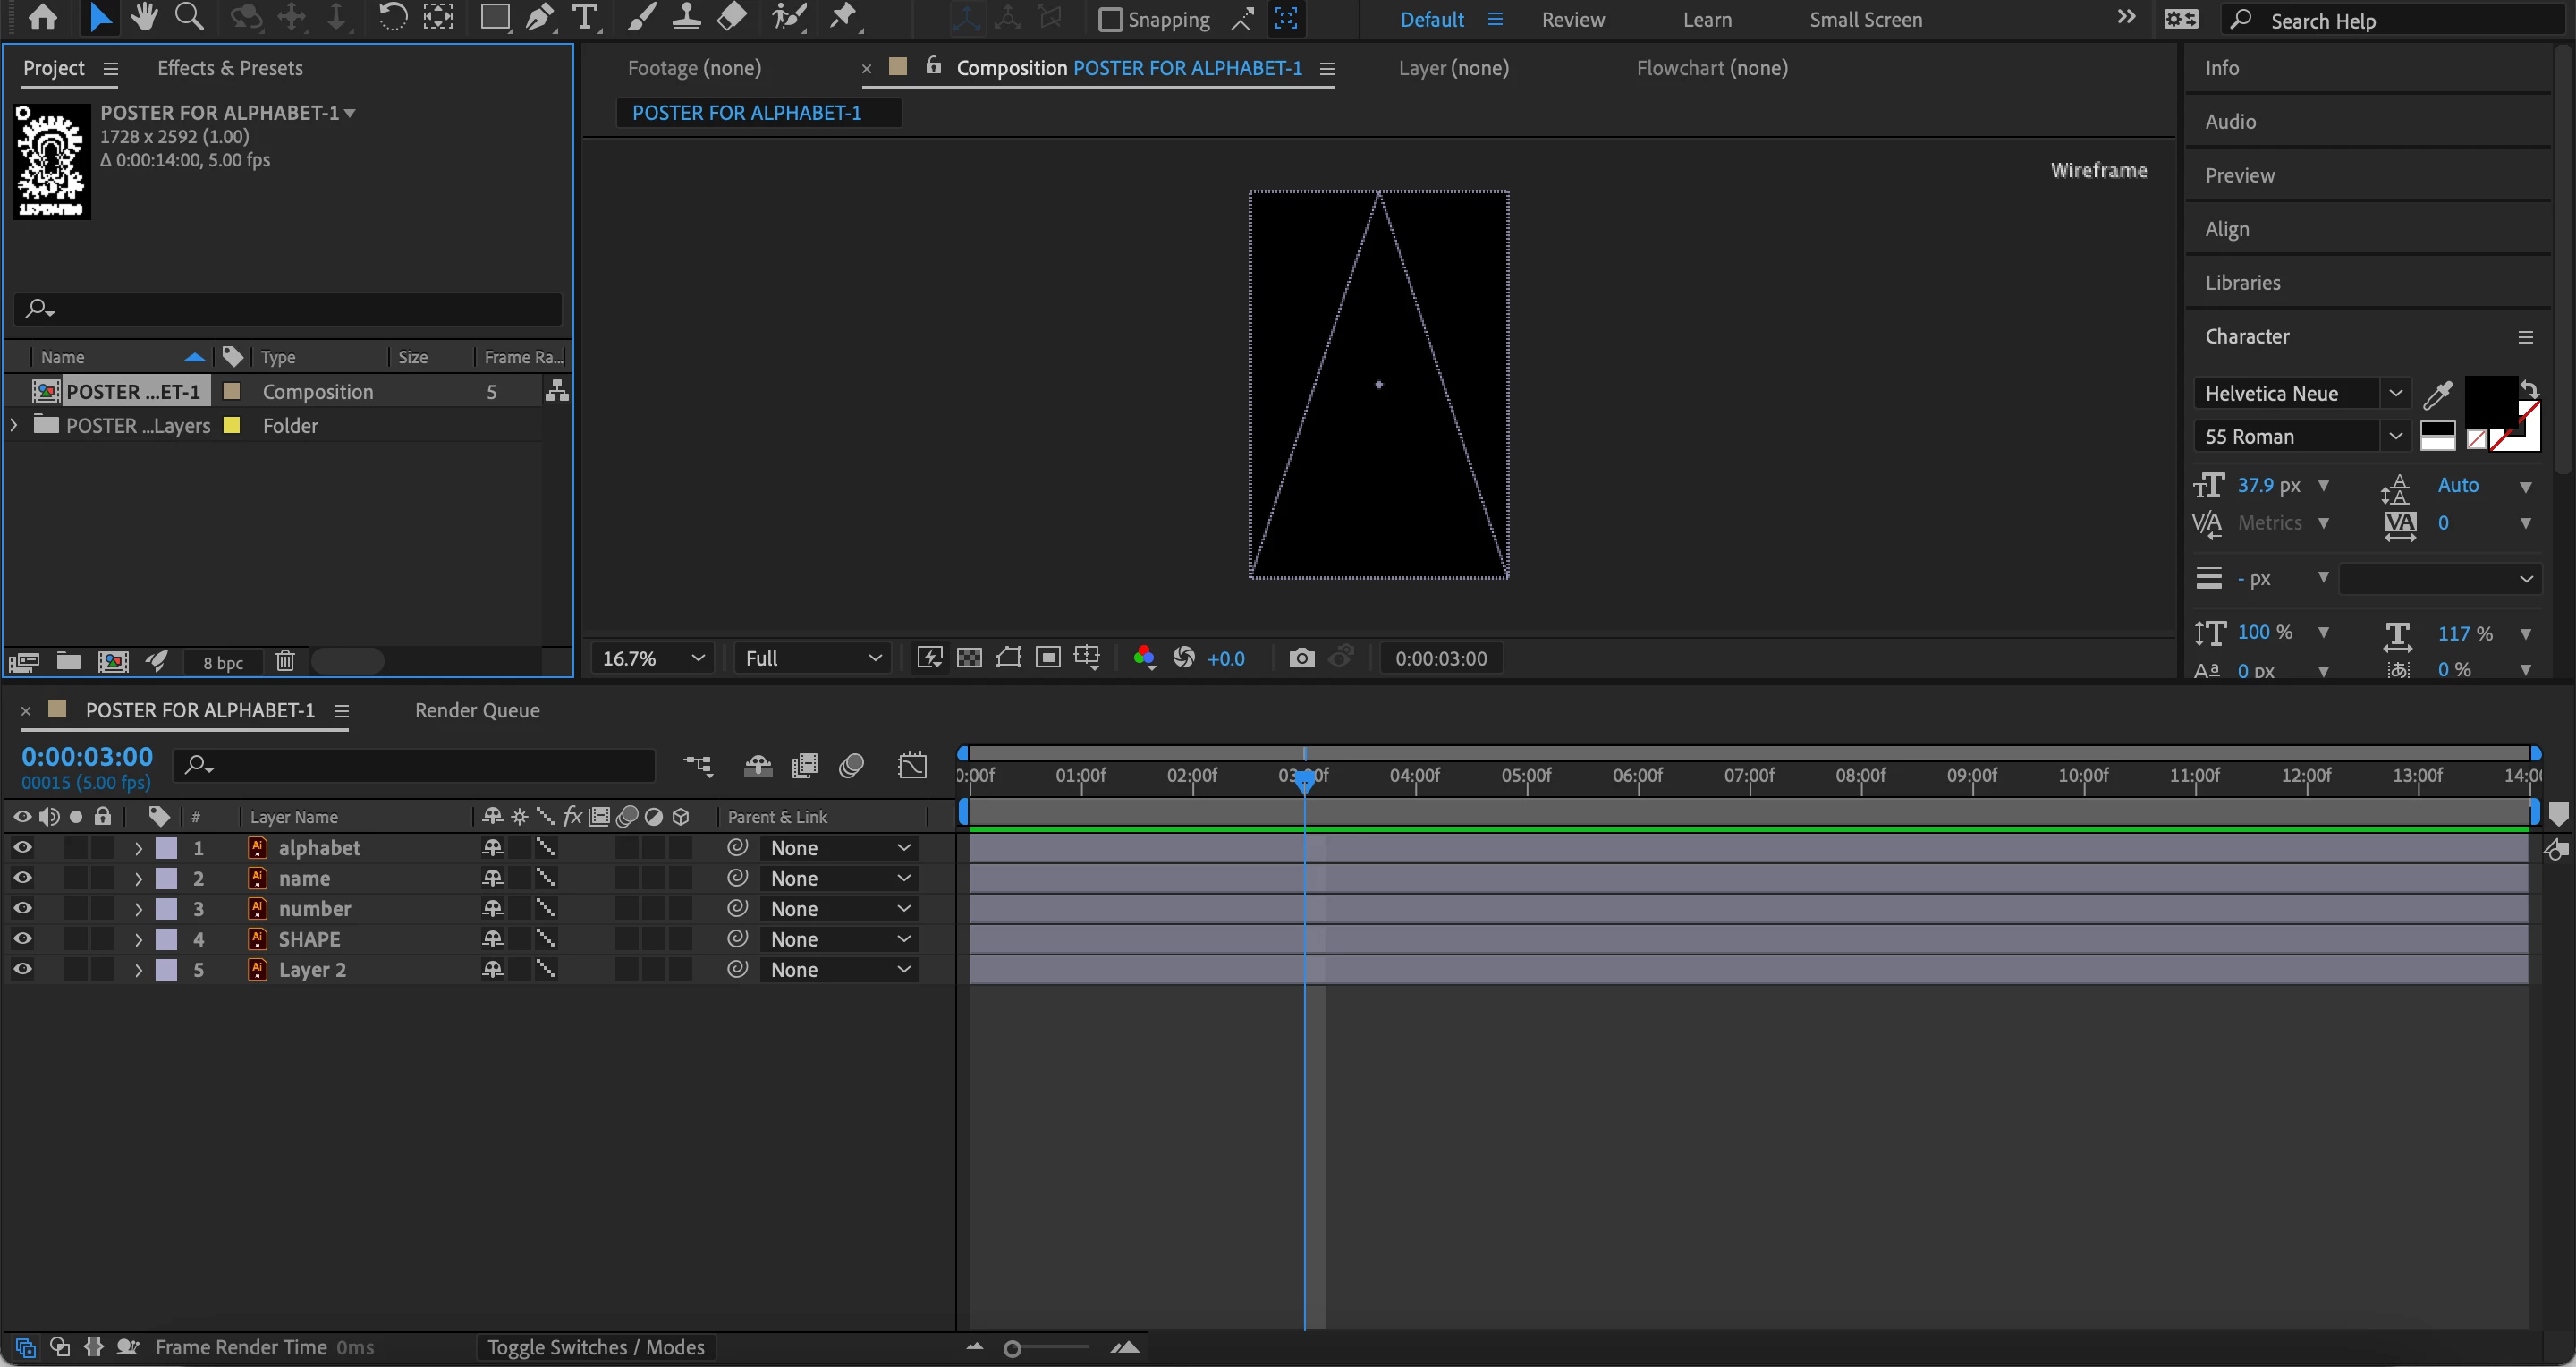2576x1367 pixels.
Task: Create a new folder in Project panel
Action: pos(68,661)
